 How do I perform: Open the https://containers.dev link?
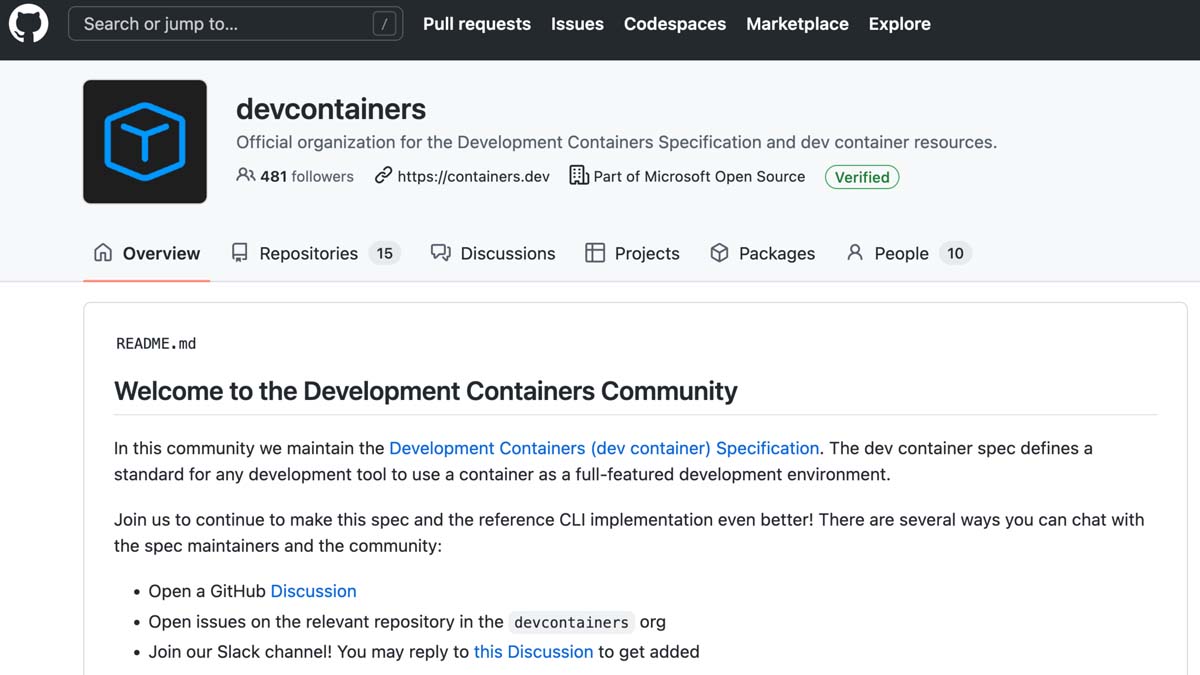tap(474, 176)
